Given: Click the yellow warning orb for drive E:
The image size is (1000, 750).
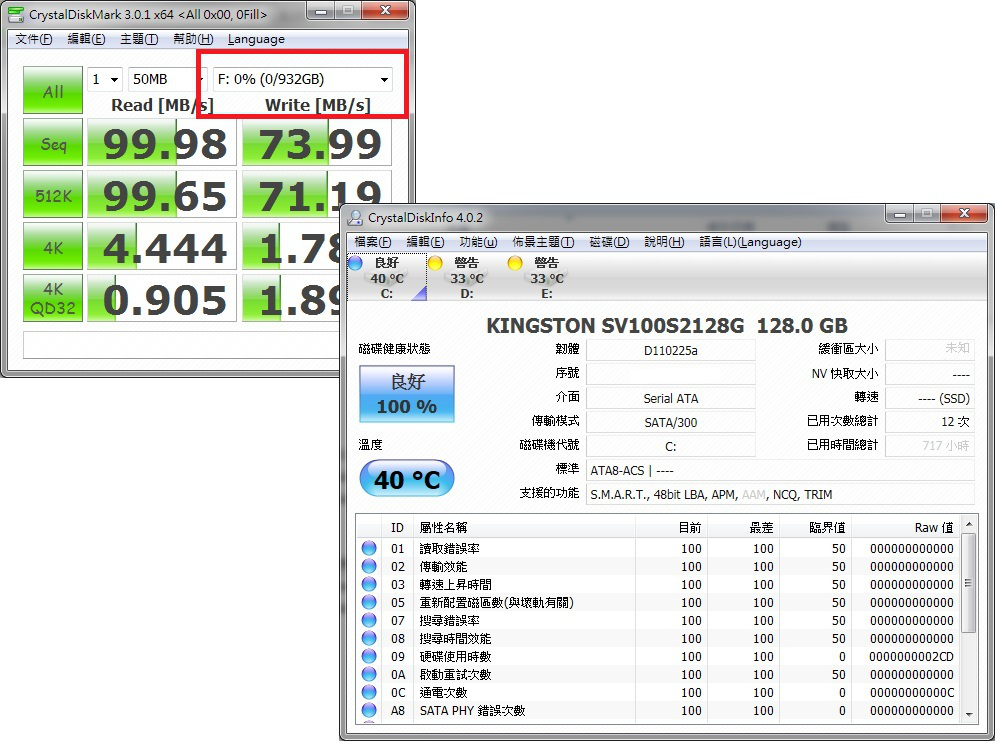Looking at the screenshot, I should coord(515,263).
